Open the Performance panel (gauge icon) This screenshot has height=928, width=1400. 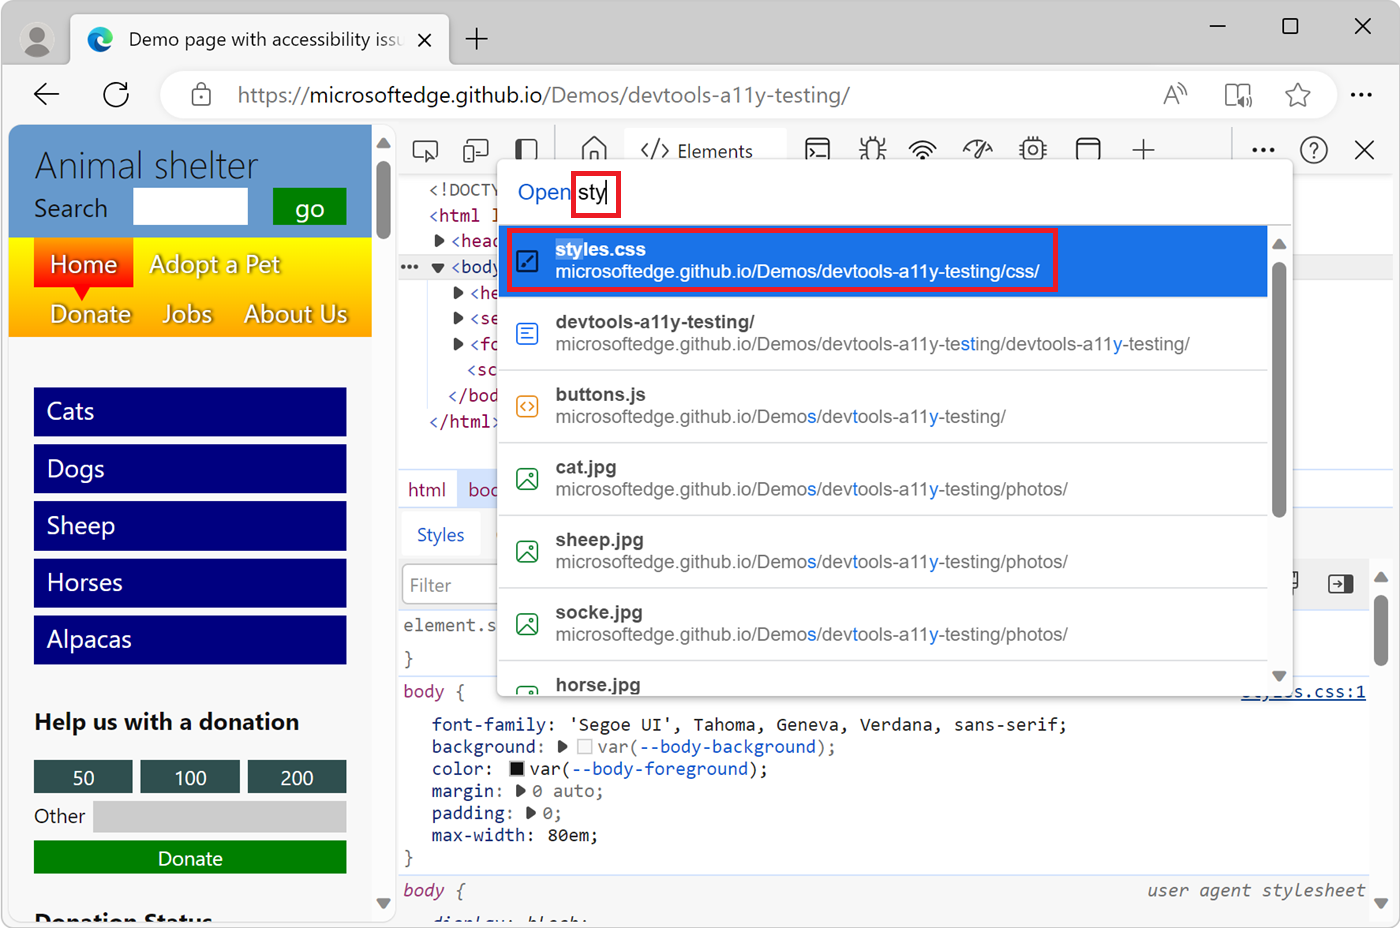(x=977, y=149)
